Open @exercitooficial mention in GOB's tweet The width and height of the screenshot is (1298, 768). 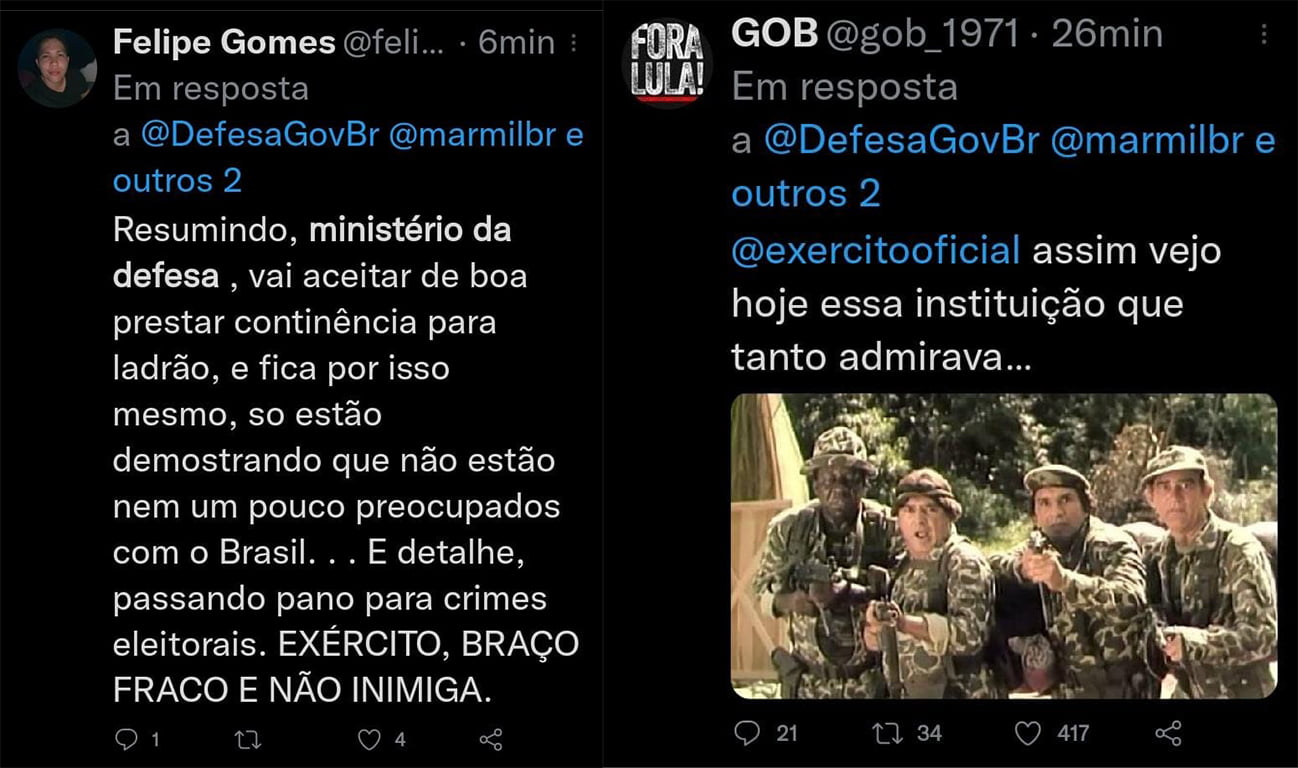click(876, 249)
